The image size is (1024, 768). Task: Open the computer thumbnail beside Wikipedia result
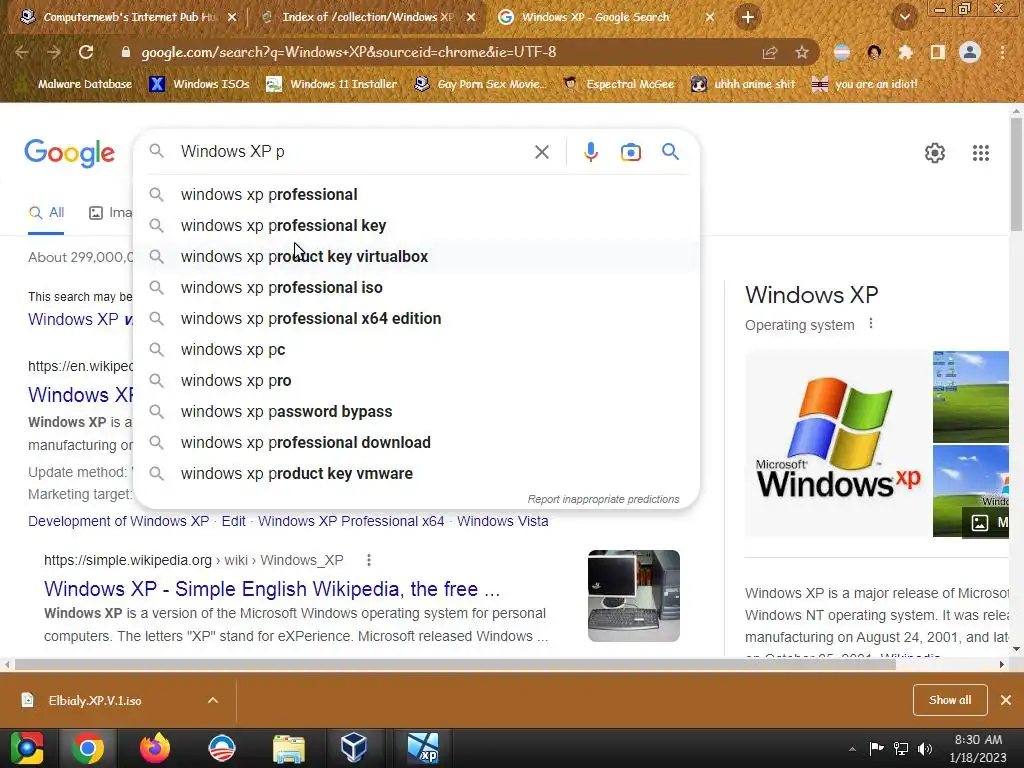coord(633,596)
